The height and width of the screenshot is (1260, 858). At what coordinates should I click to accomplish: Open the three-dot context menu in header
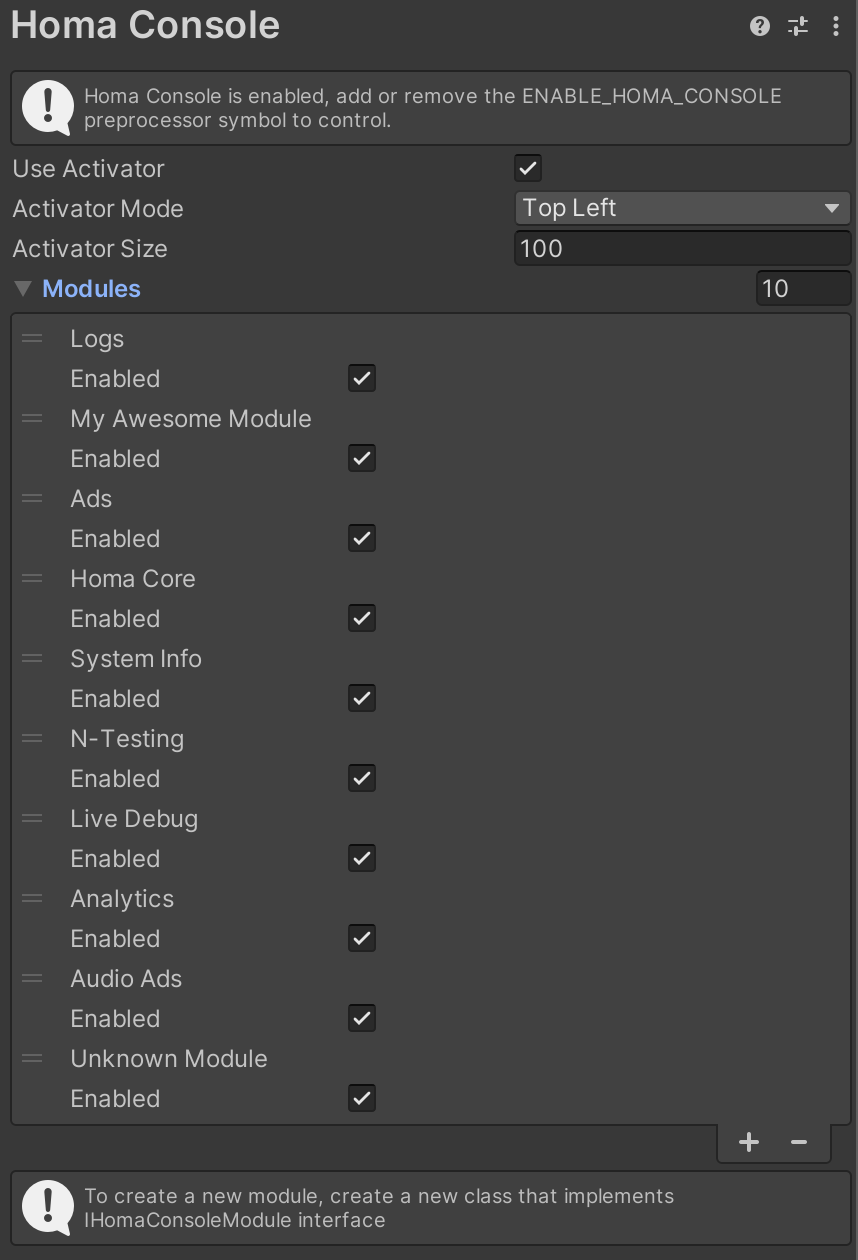[x=836, y=27]
